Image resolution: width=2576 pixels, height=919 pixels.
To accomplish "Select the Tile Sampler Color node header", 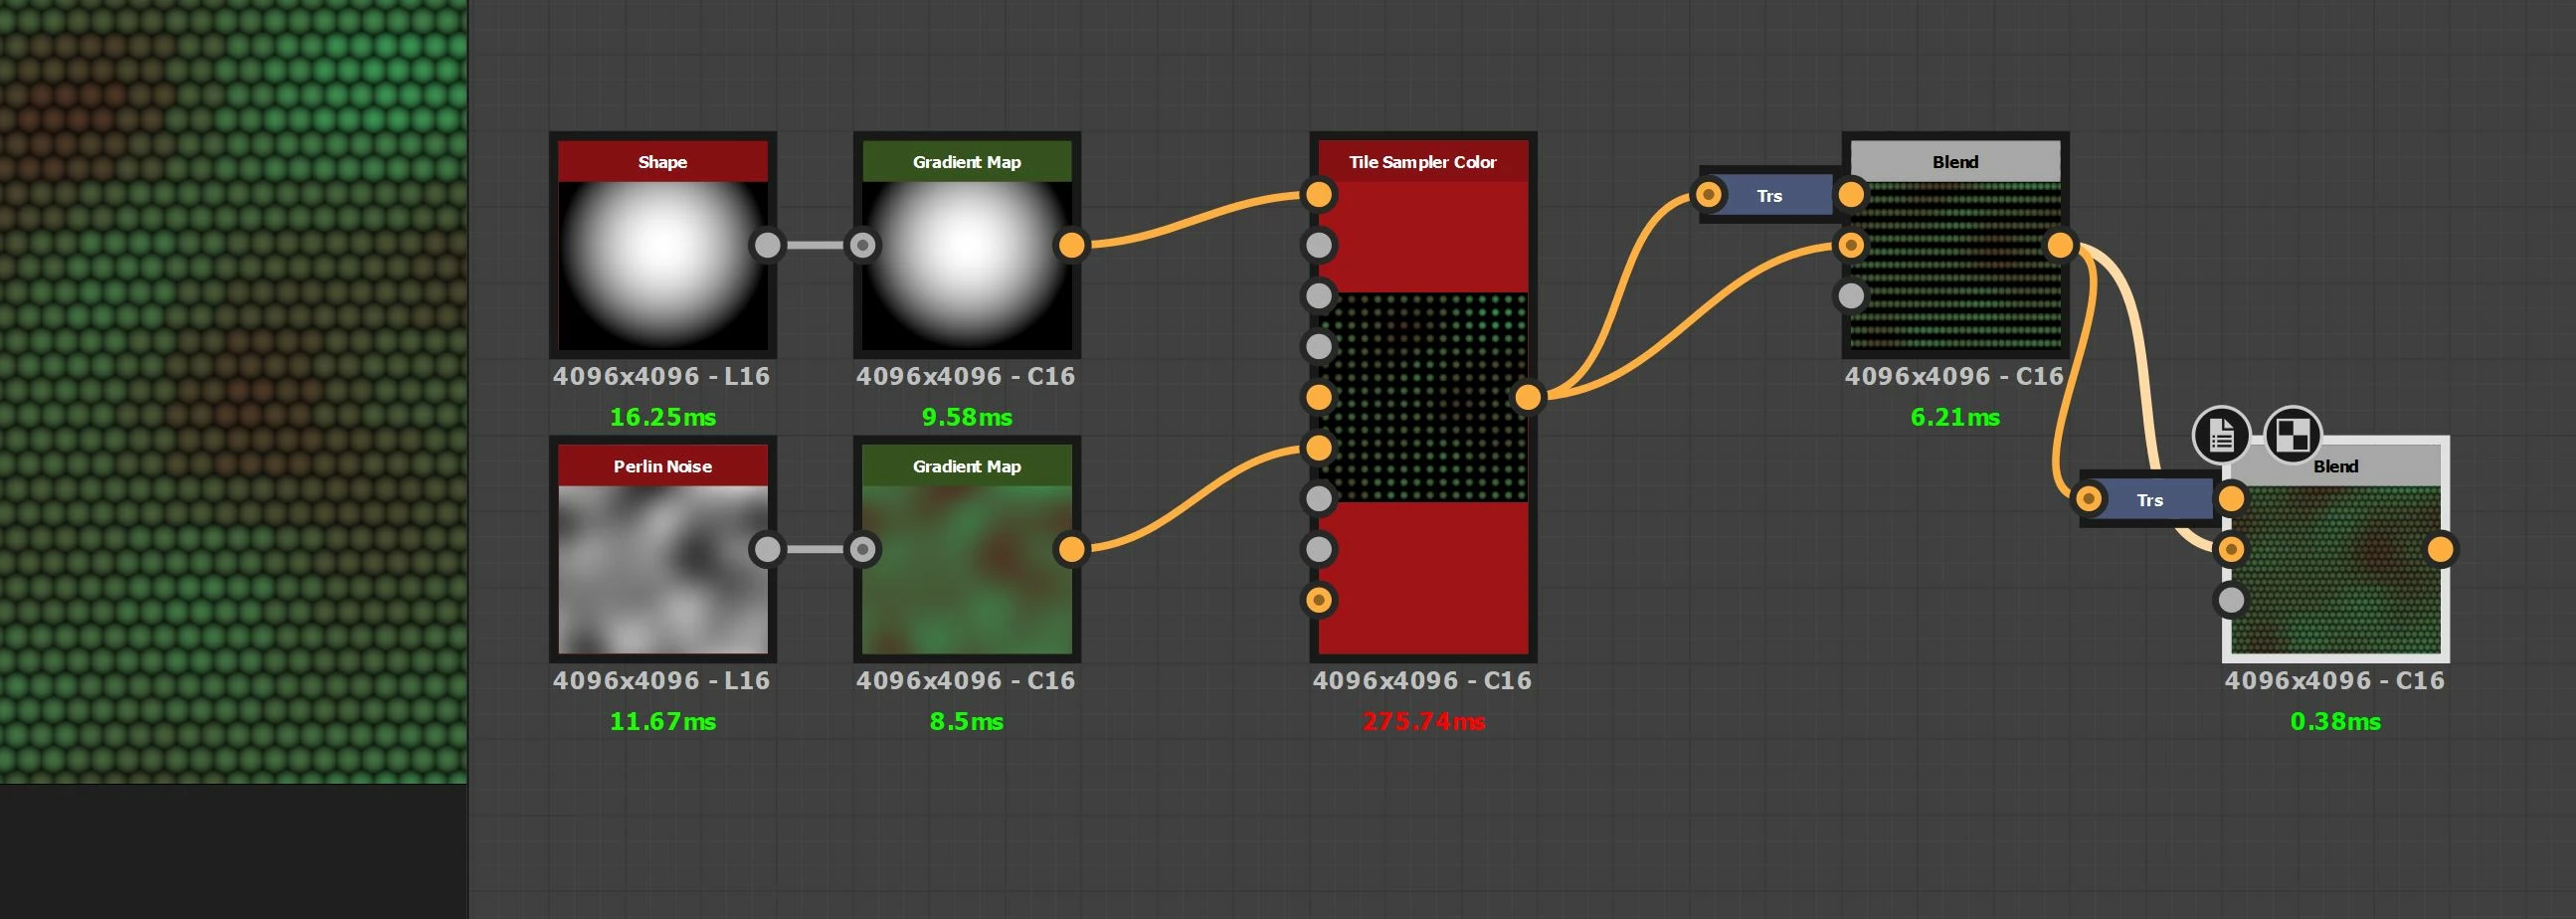I will [x=1423, y=162].
